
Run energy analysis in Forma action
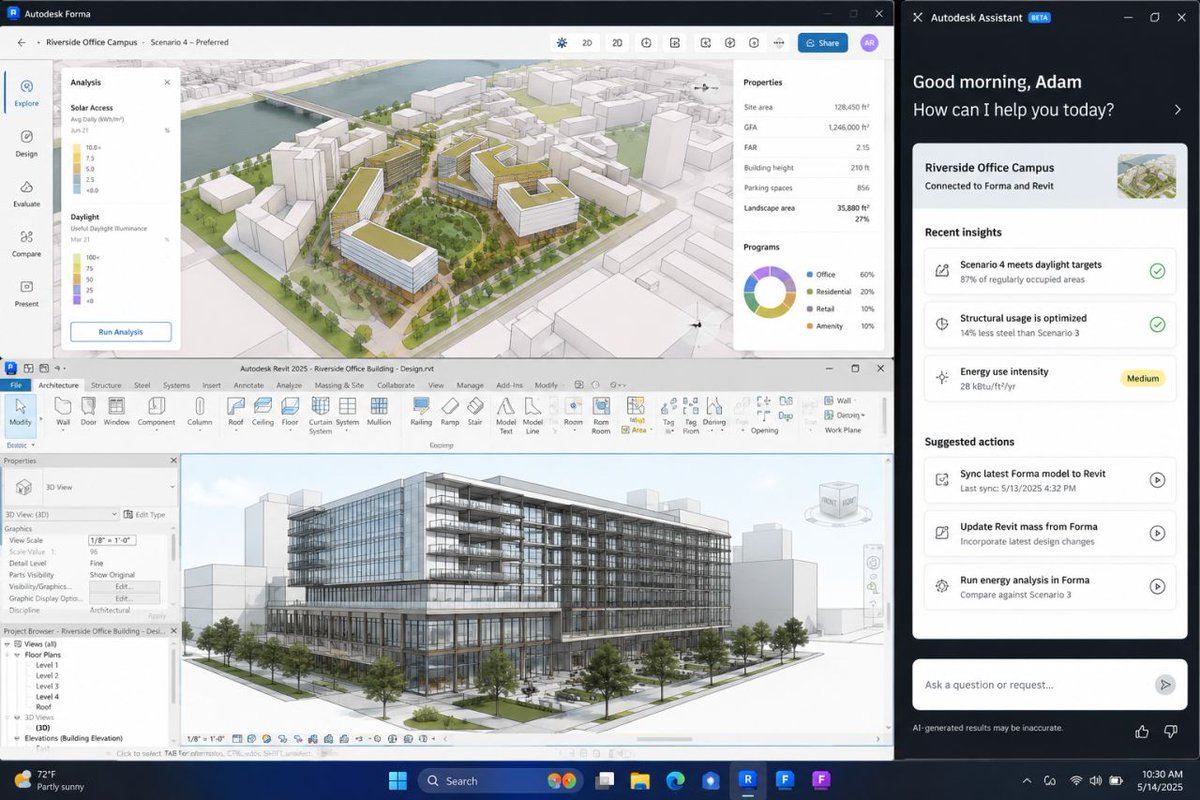coord(1157,587)
